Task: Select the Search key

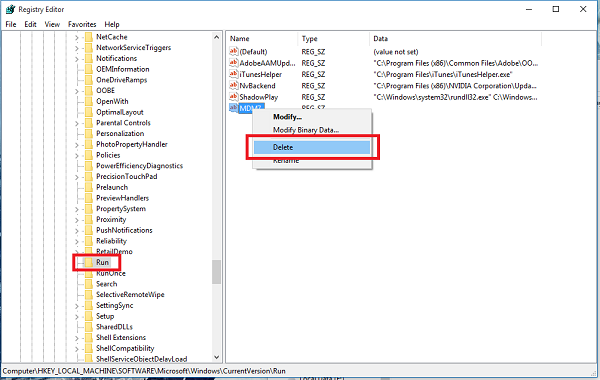Action: coord(106,284)
